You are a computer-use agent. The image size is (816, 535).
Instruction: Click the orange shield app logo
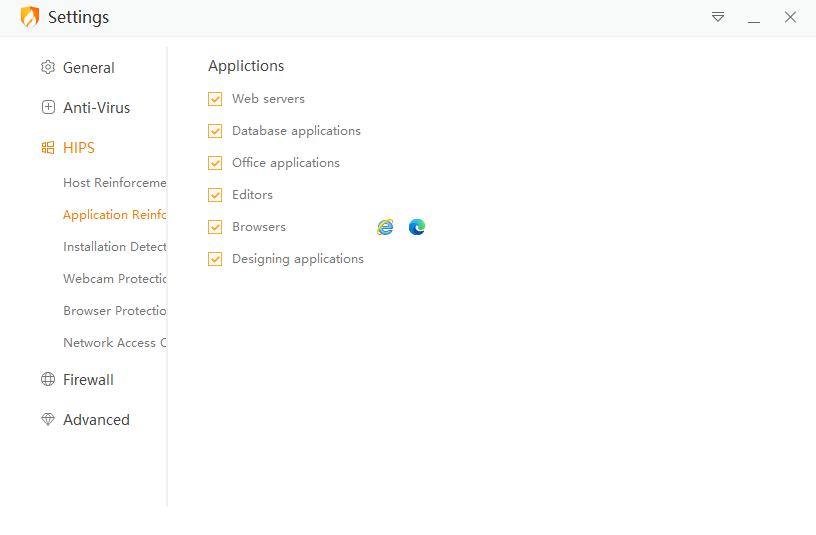click(30, 17)
